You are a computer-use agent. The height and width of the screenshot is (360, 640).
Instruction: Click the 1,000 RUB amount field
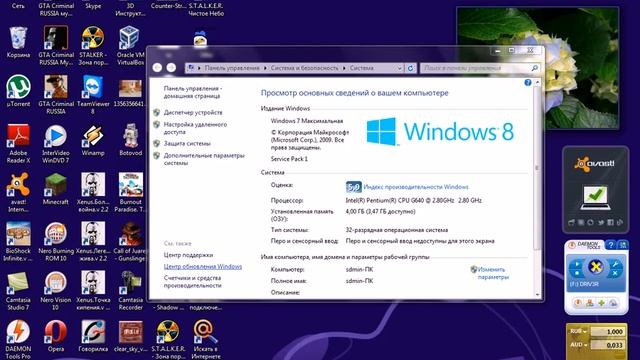[607, 331]
